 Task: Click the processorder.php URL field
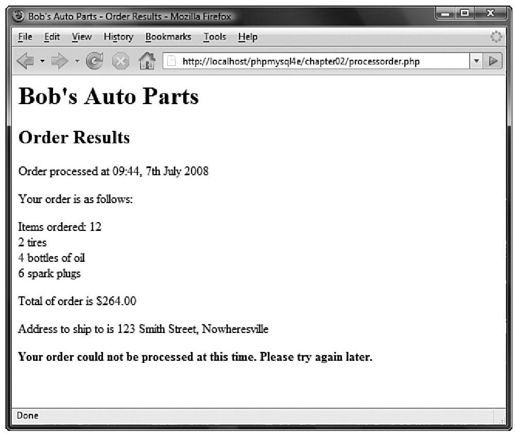coord(316,61)
